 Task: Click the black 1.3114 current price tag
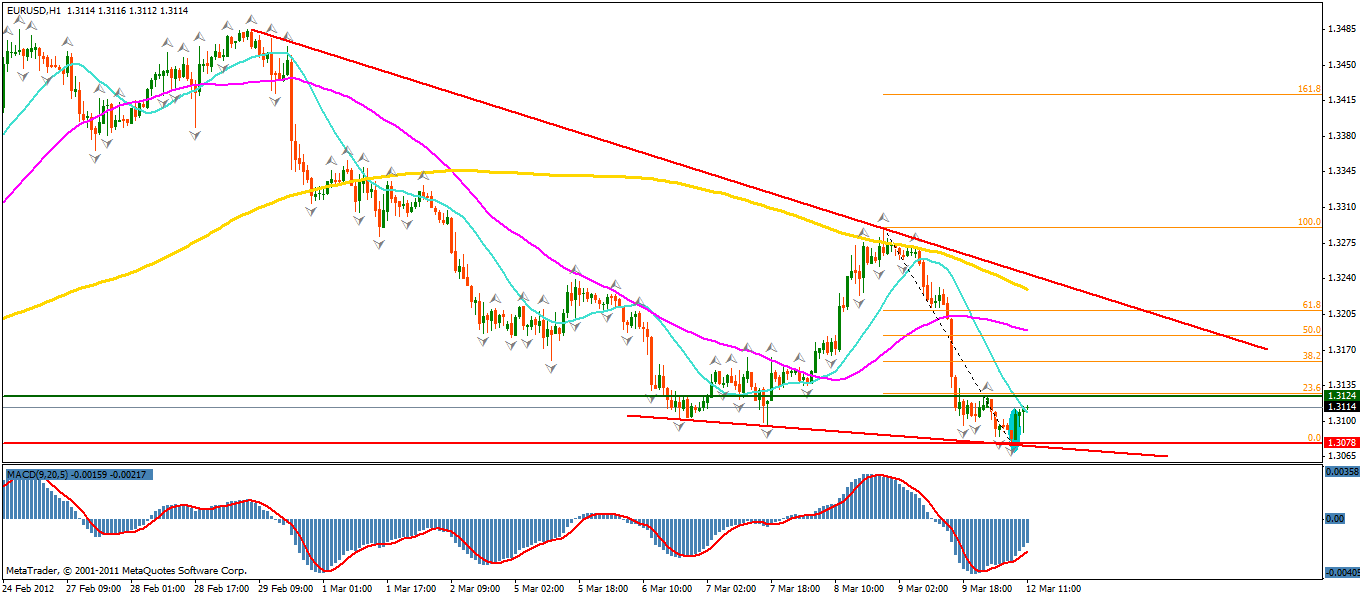pos(1340,407)
